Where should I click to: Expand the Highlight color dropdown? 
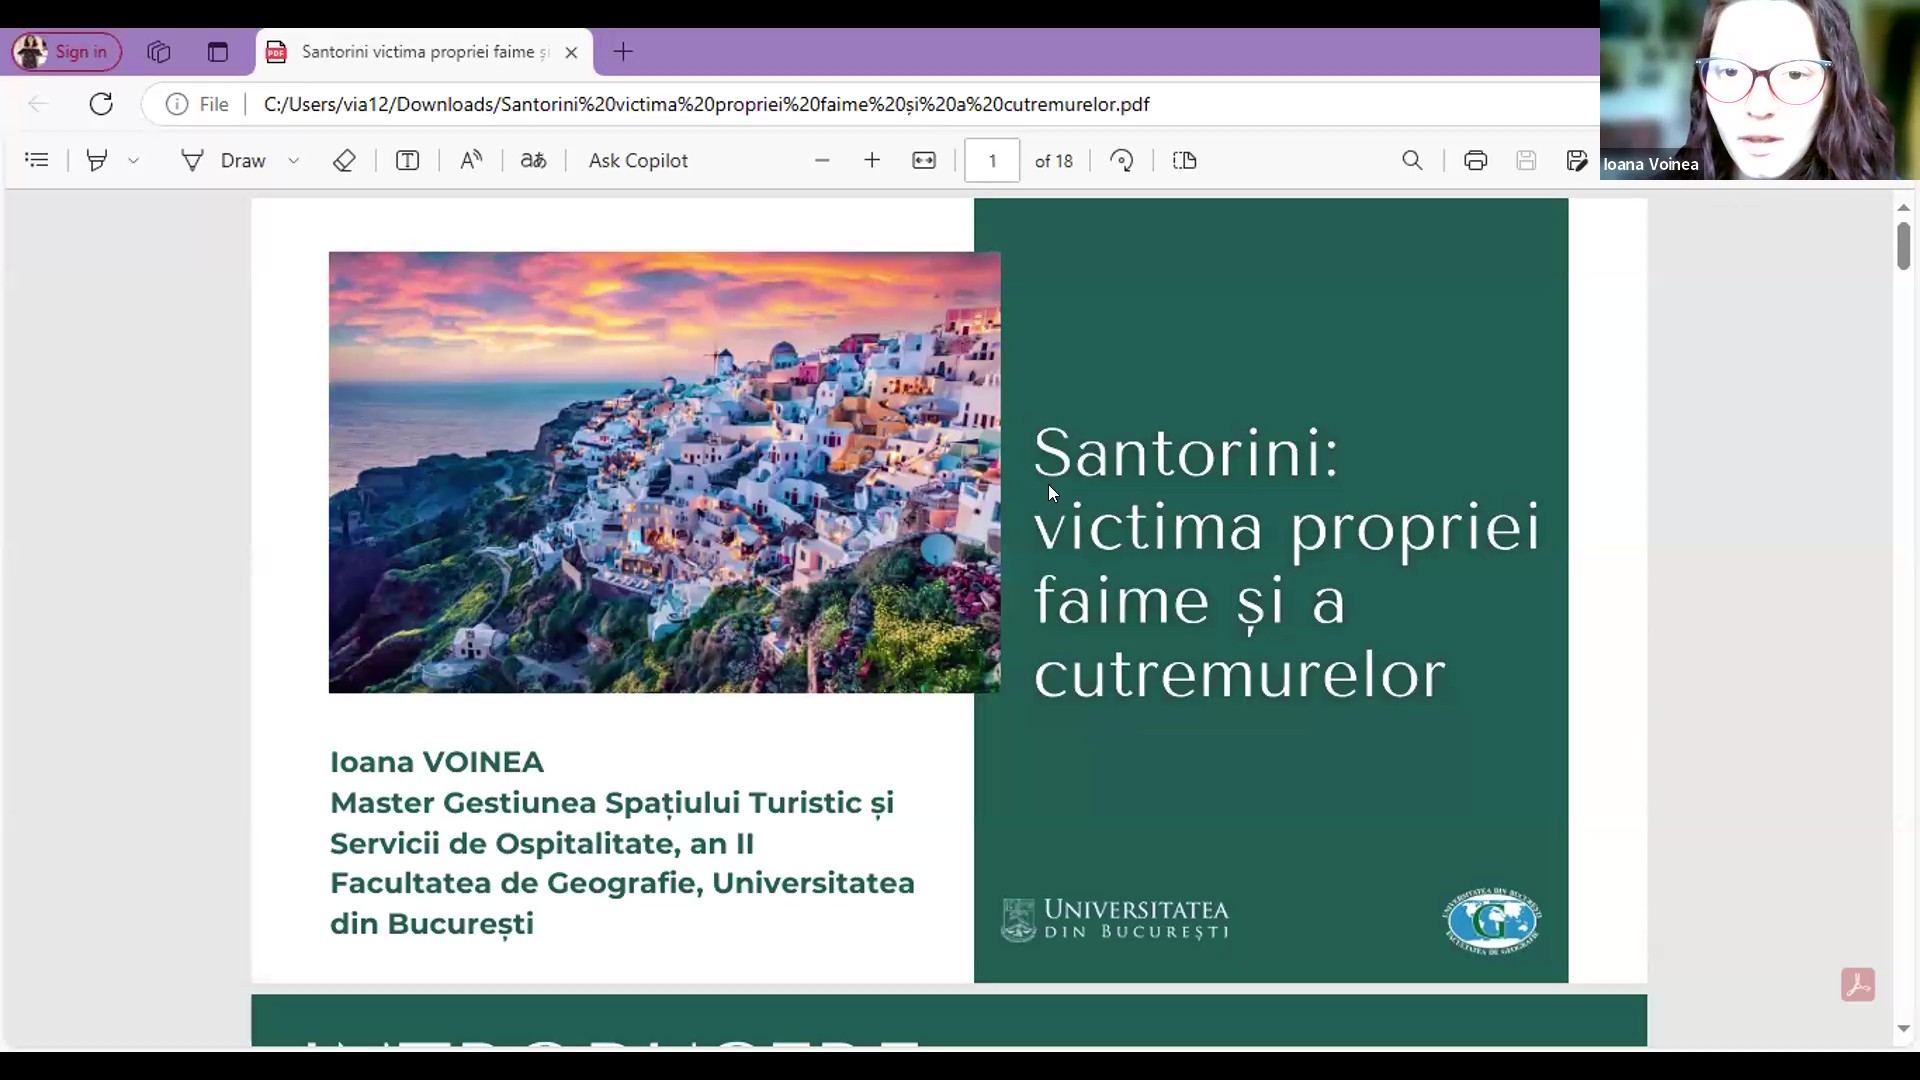[133, 160]
